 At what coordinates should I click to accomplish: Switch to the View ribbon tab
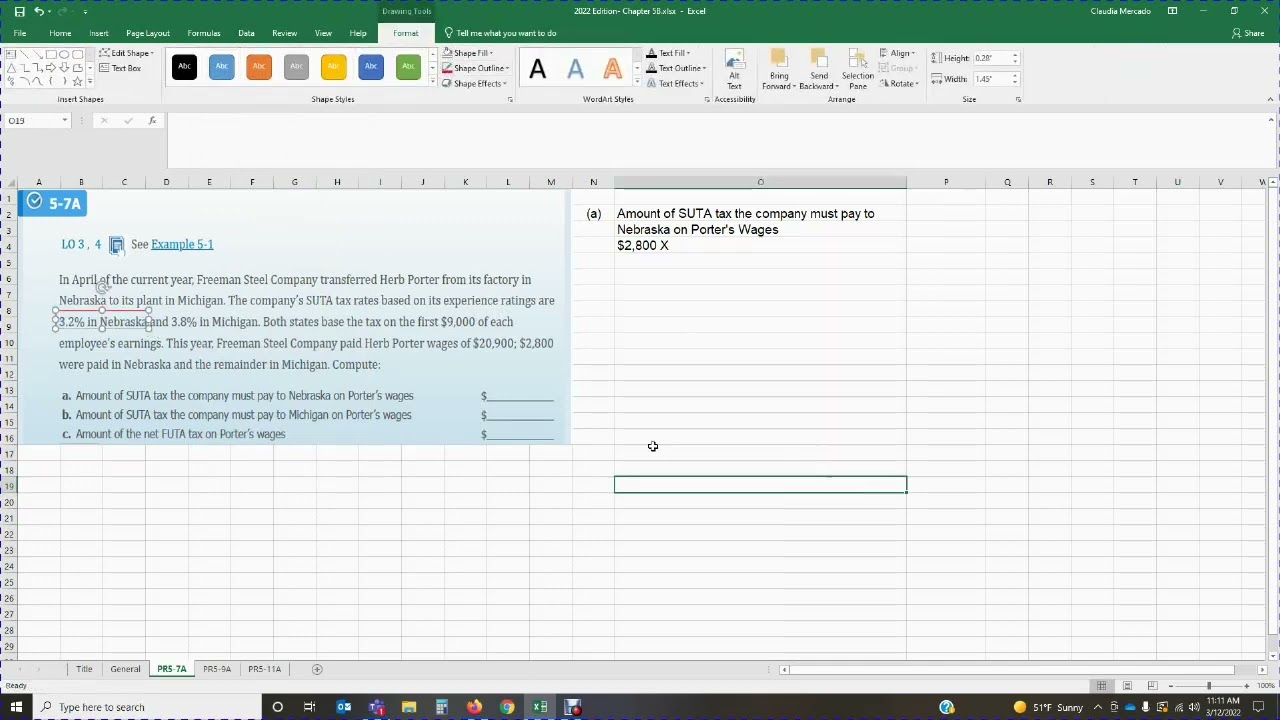coord(323,33)
